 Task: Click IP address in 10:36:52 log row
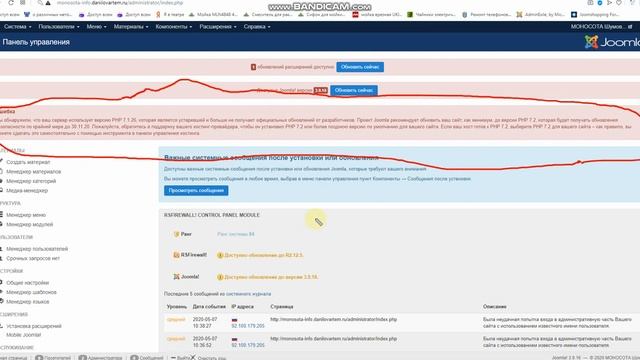click(x=248, y=345)
